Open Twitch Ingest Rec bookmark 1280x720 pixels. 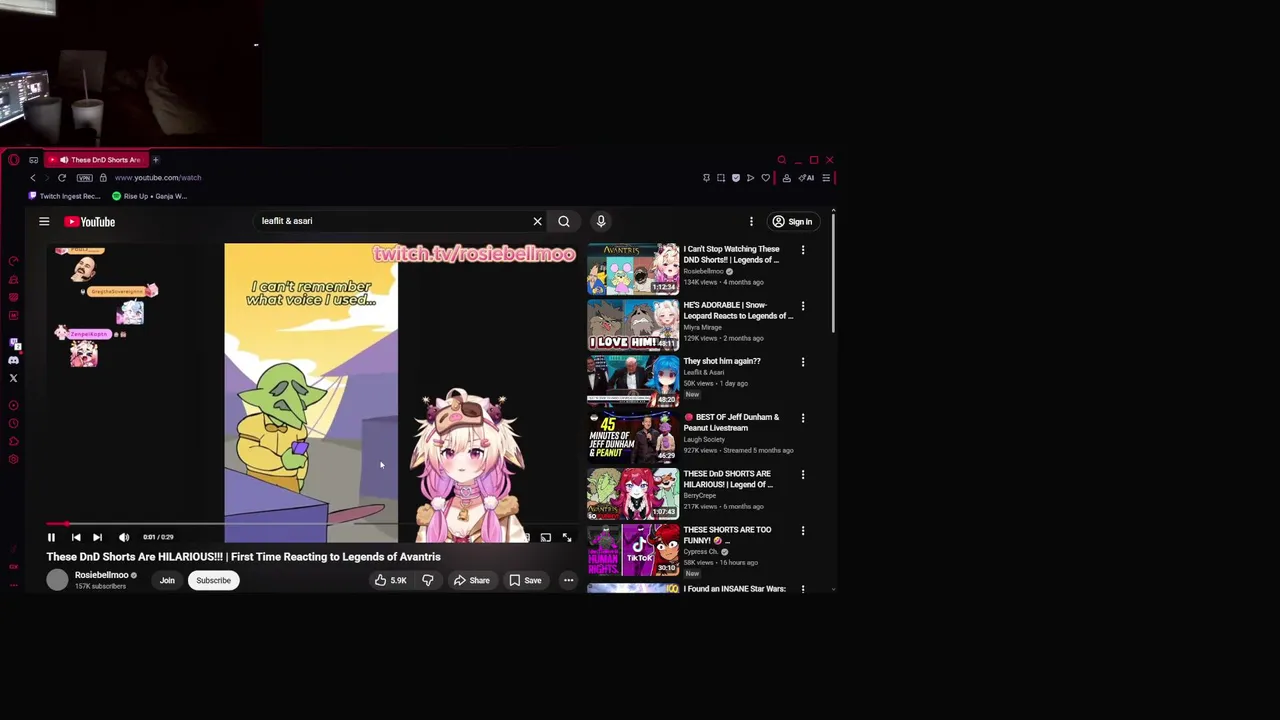[x=65, y=196]
